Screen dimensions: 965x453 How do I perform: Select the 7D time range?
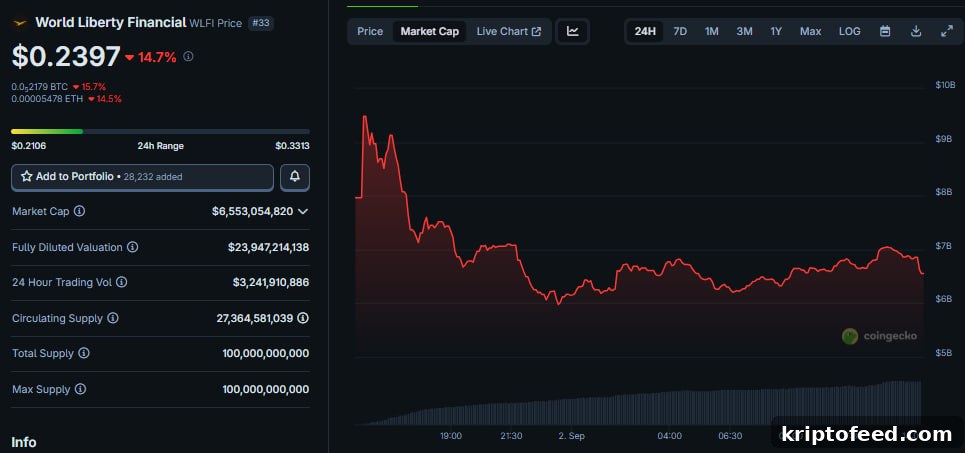[x=680, y=31]
